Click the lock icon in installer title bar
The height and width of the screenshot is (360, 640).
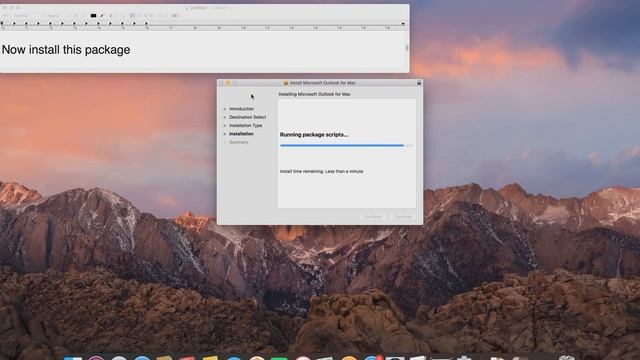(419, 83)
